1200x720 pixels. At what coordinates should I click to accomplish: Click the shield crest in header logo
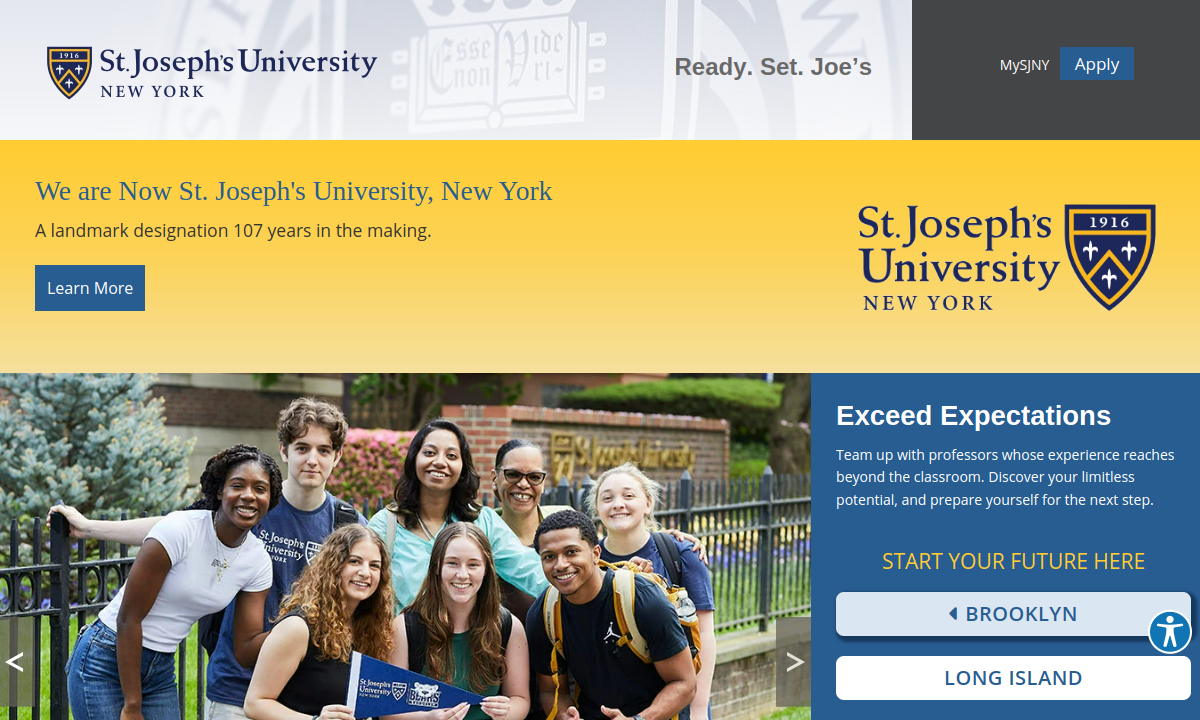pos(69,72)
